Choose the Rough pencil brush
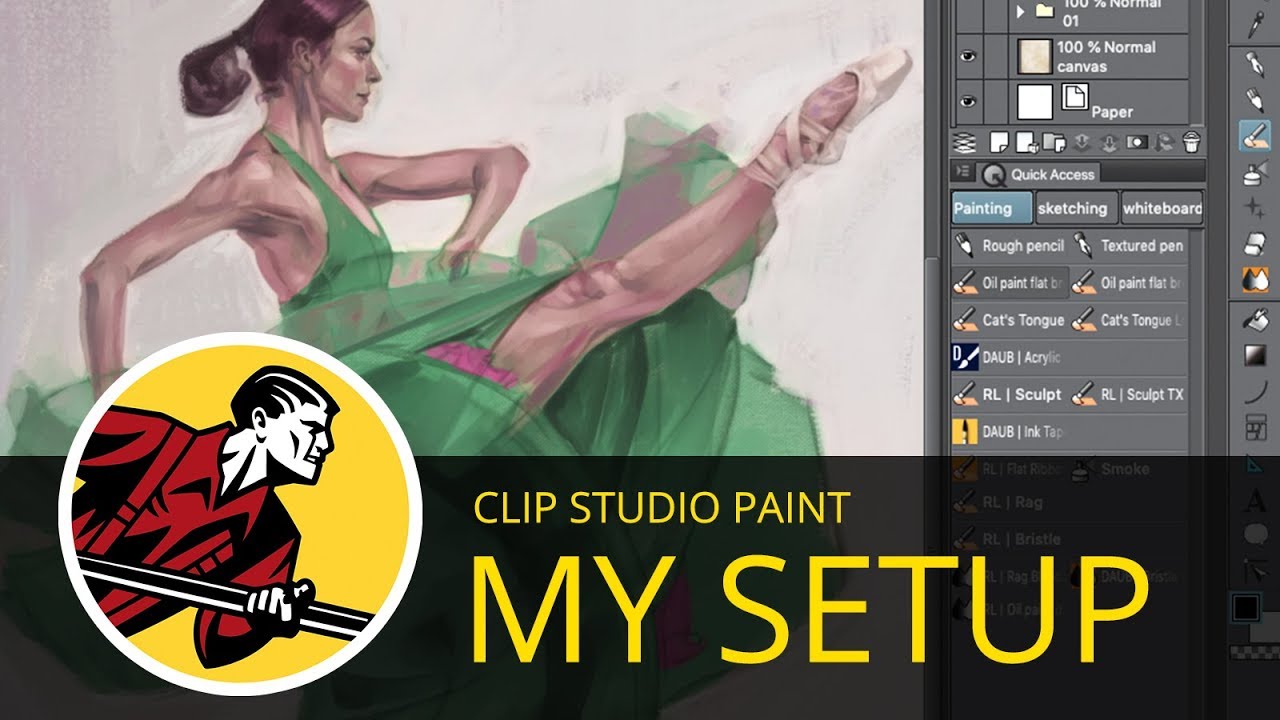The width and height of the screenshot is (1280, 720). pyautogui.click(x=1010, y=245)
